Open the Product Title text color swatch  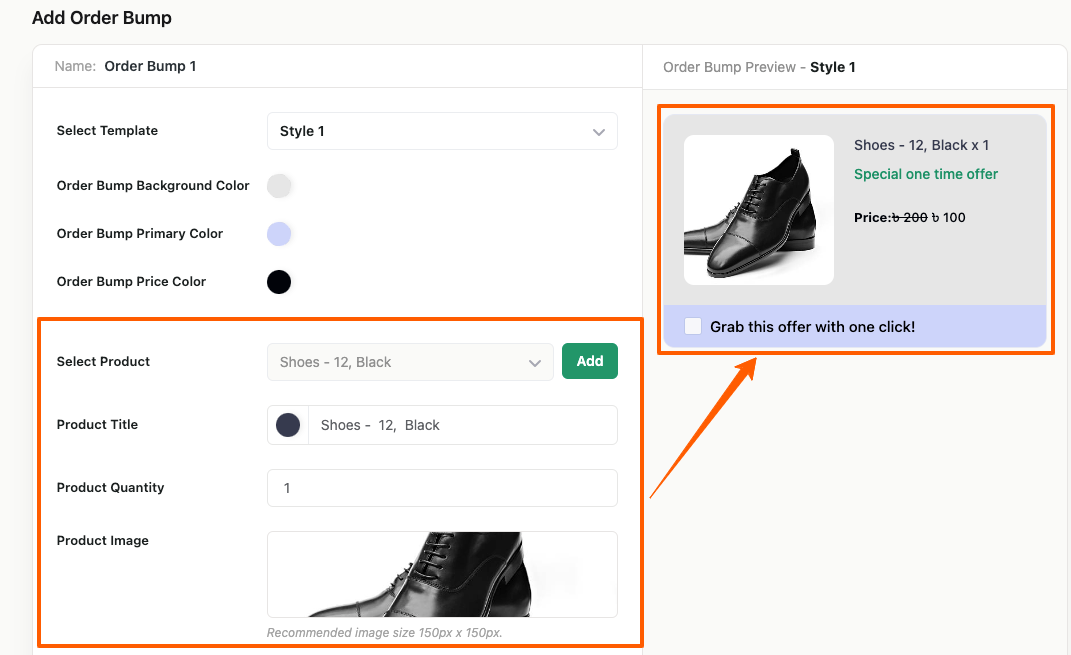(x=288, y=425)
